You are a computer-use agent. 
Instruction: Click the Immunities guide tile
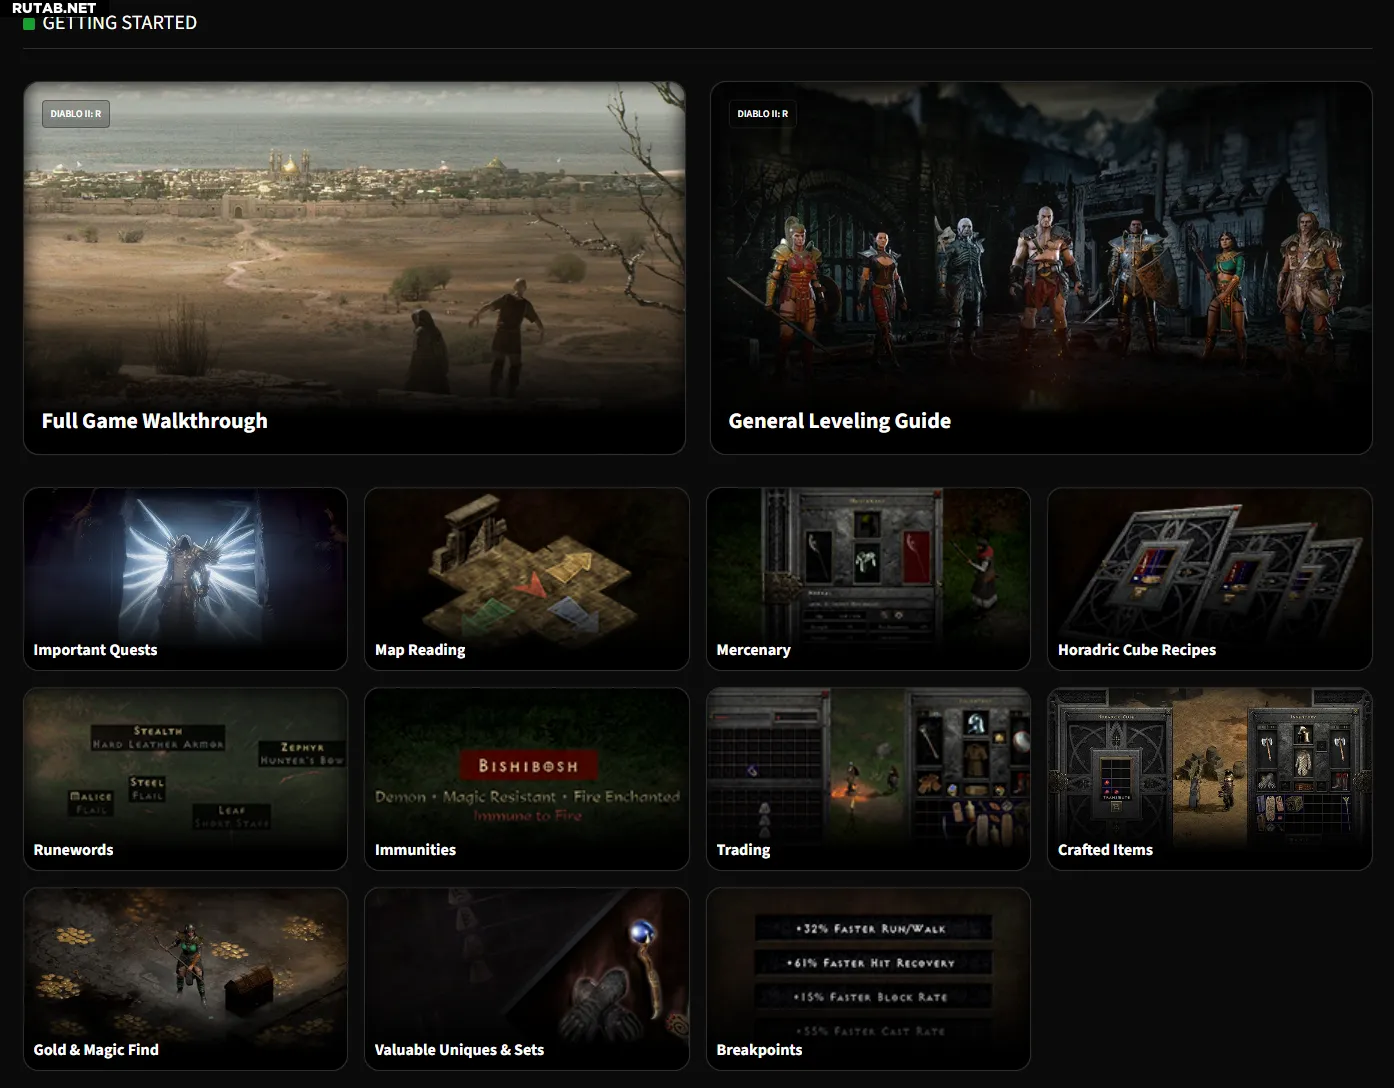point(526,777)
